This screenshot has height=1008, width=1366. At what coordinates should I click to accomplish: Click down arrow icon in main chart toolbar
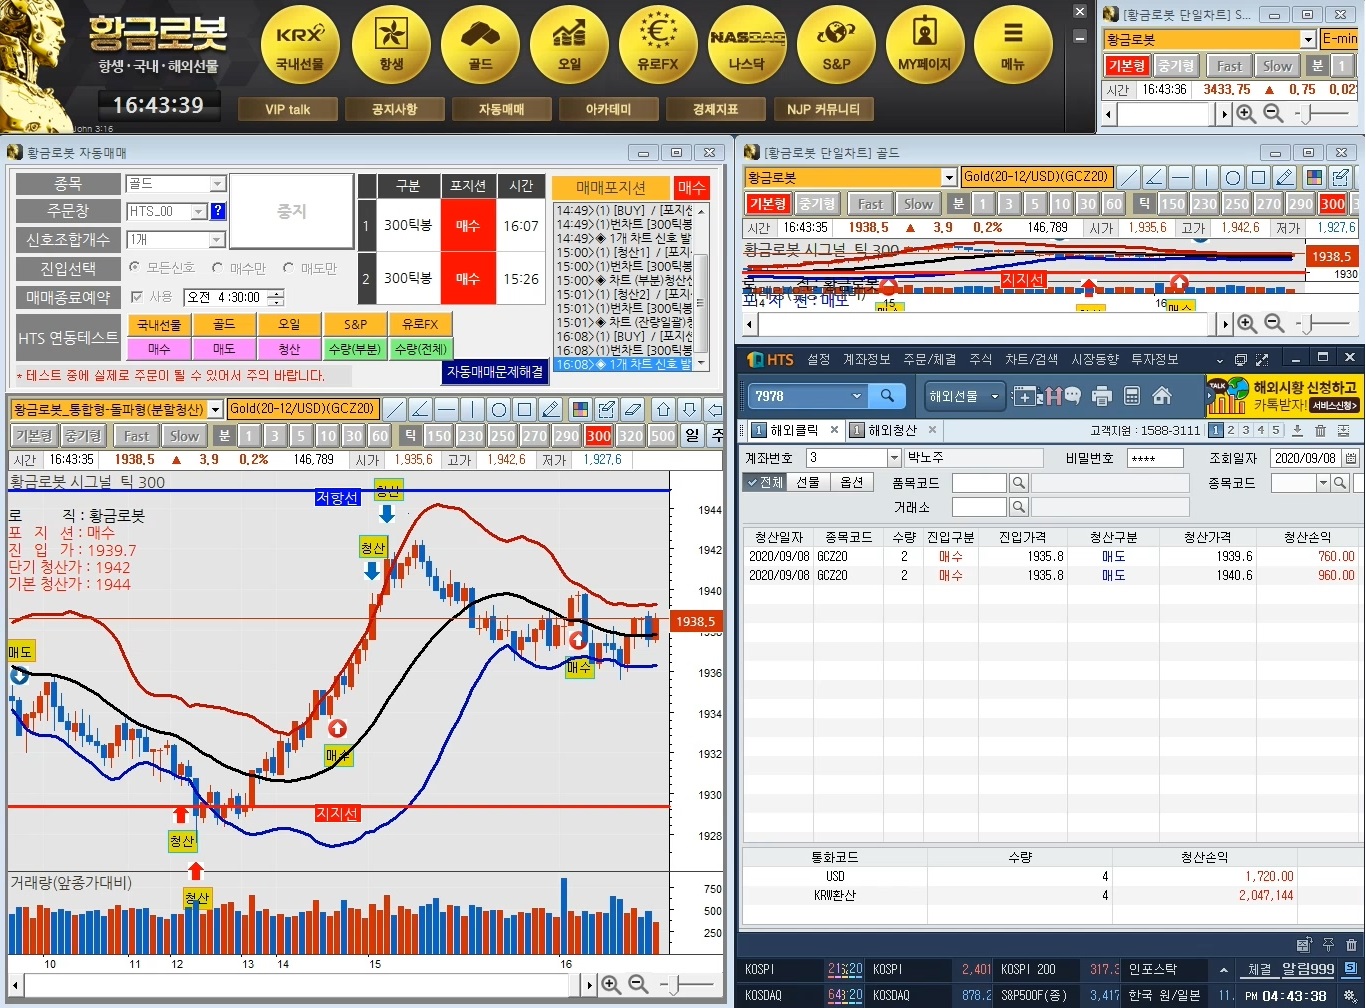(689, 409)
